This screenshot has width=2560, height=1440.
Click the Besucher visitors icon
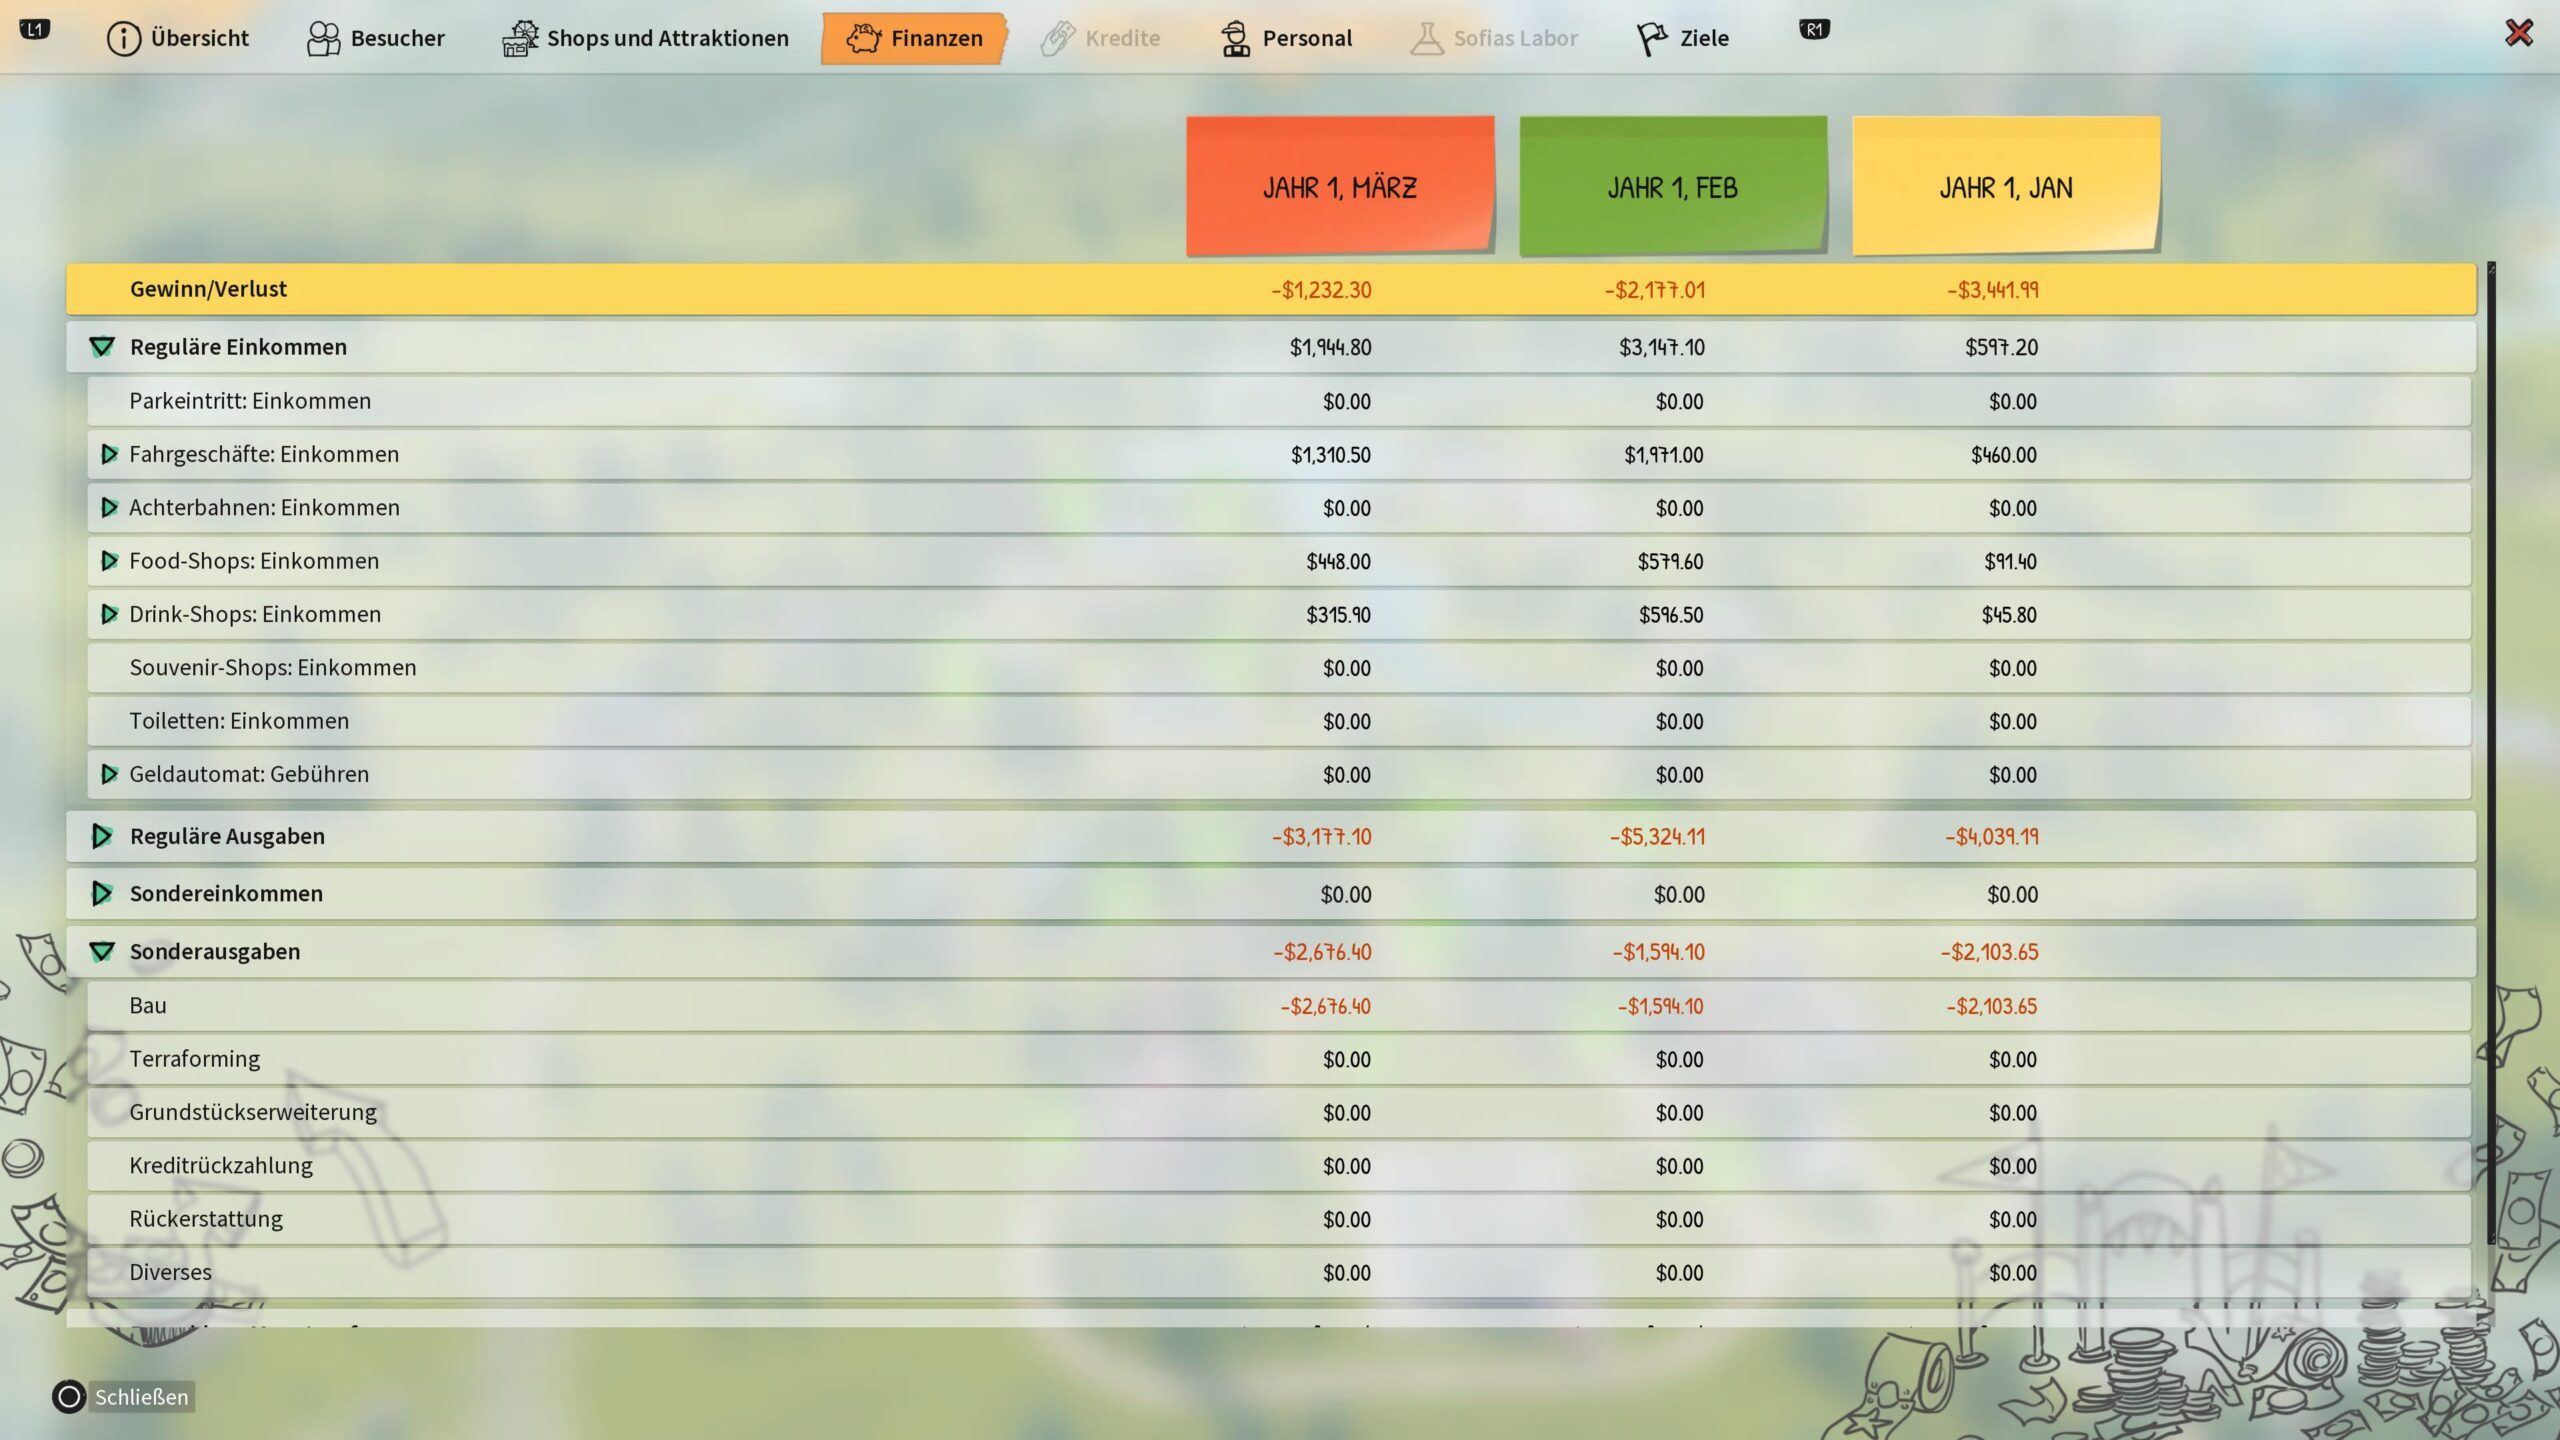323,39
